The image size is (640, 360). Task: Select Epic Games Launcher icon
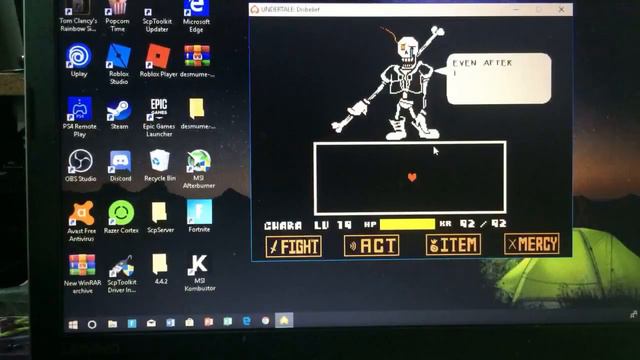159,117
